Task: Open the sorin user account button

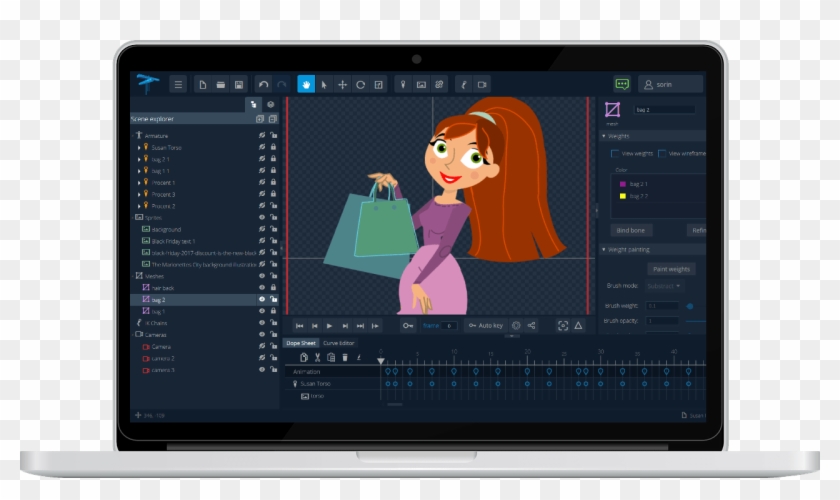Action: point(670,85)
